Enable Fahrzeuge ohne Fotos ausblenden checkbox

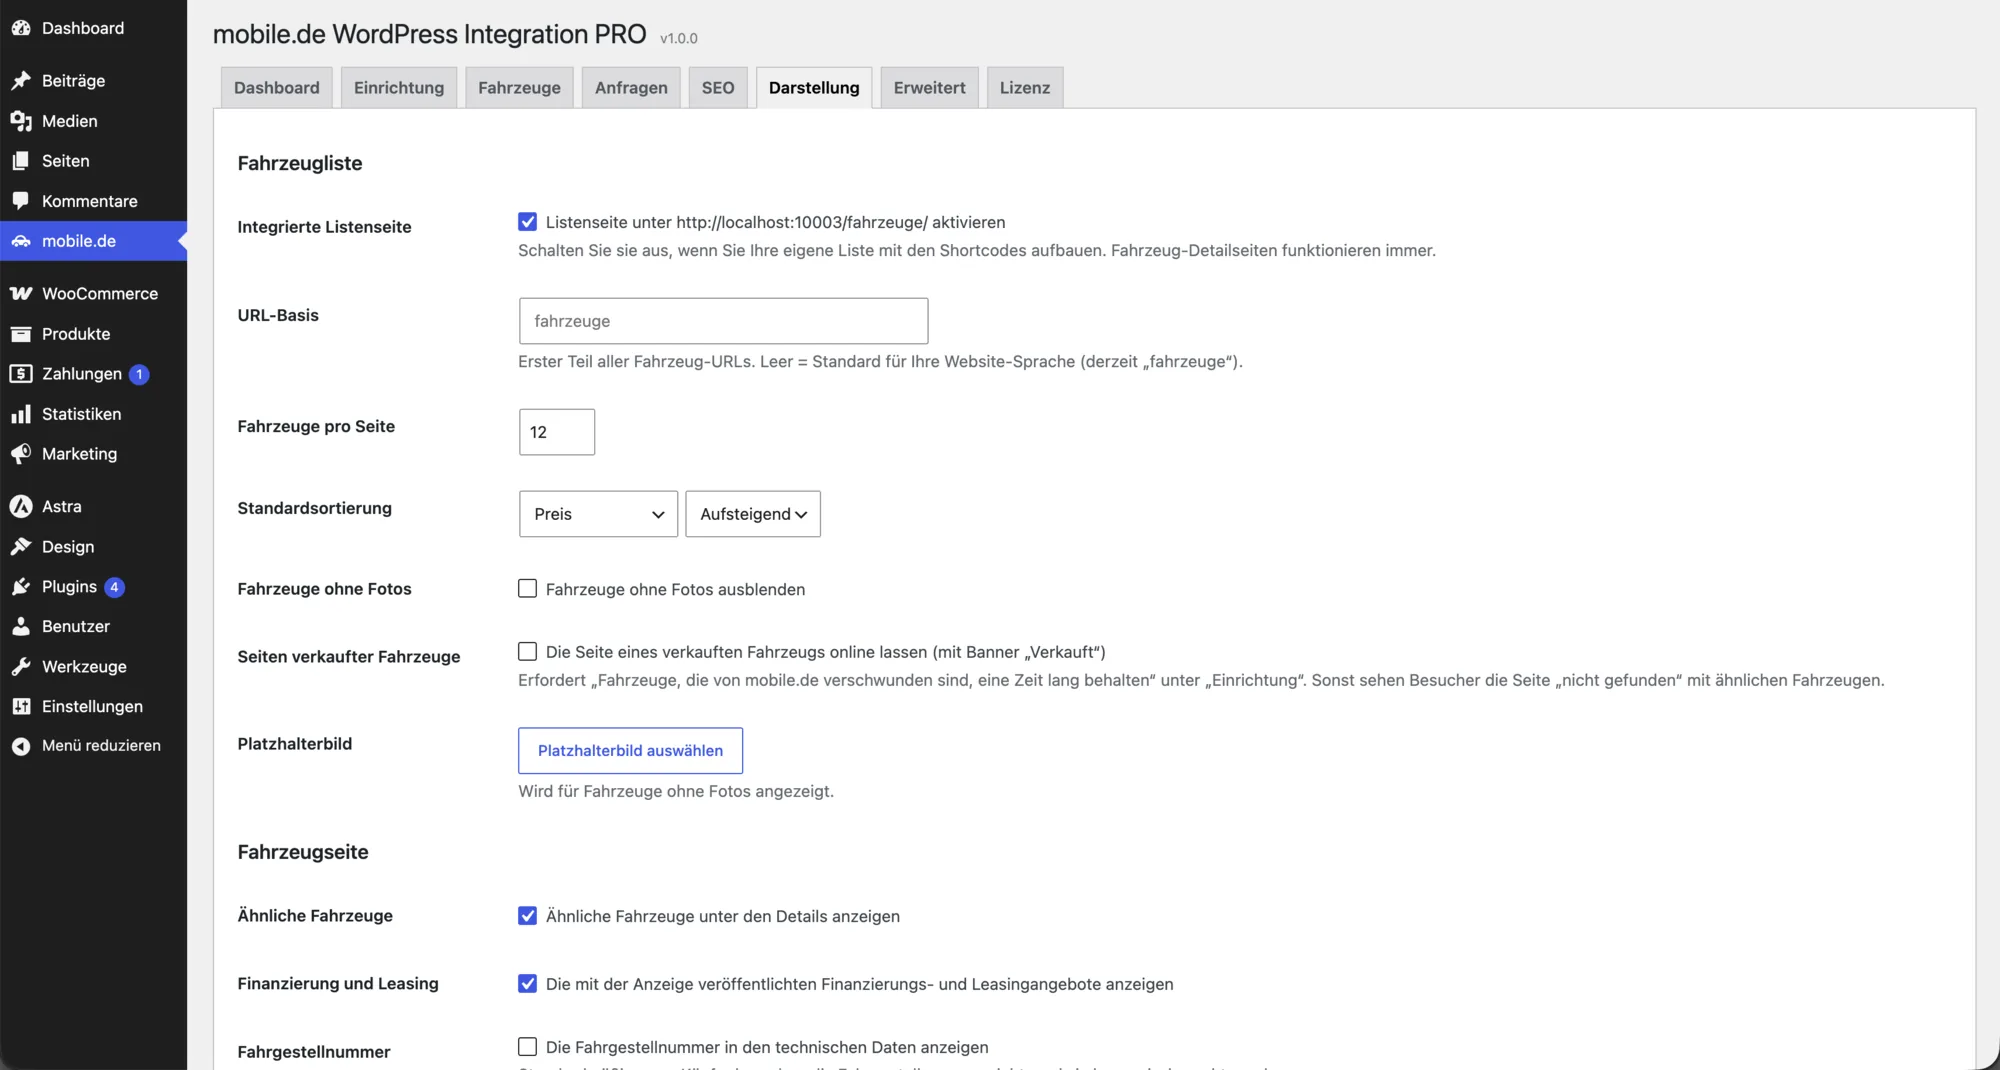click(x=527, y=589)
